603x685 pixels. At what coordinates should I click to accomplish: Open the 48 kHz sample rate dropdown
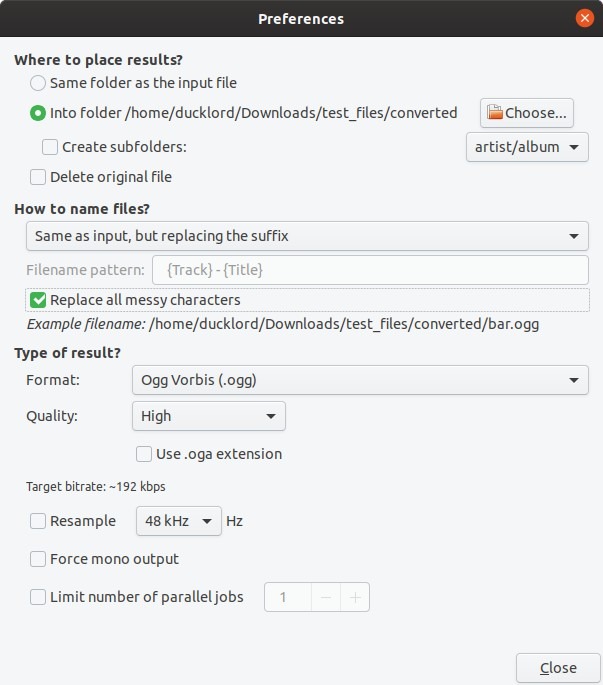tap(179, 521)
